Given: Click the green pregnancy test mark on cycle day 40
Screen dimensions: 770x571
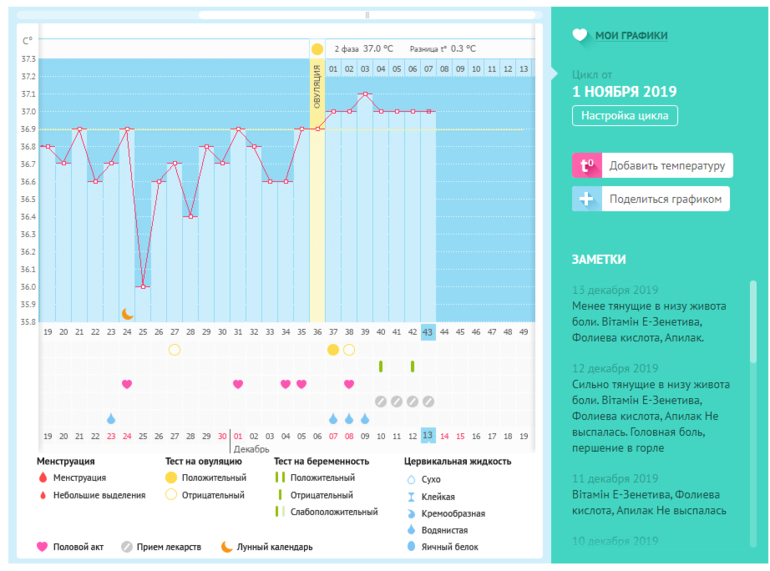Looking at the screenshot, I should click(x=381, y=366).
